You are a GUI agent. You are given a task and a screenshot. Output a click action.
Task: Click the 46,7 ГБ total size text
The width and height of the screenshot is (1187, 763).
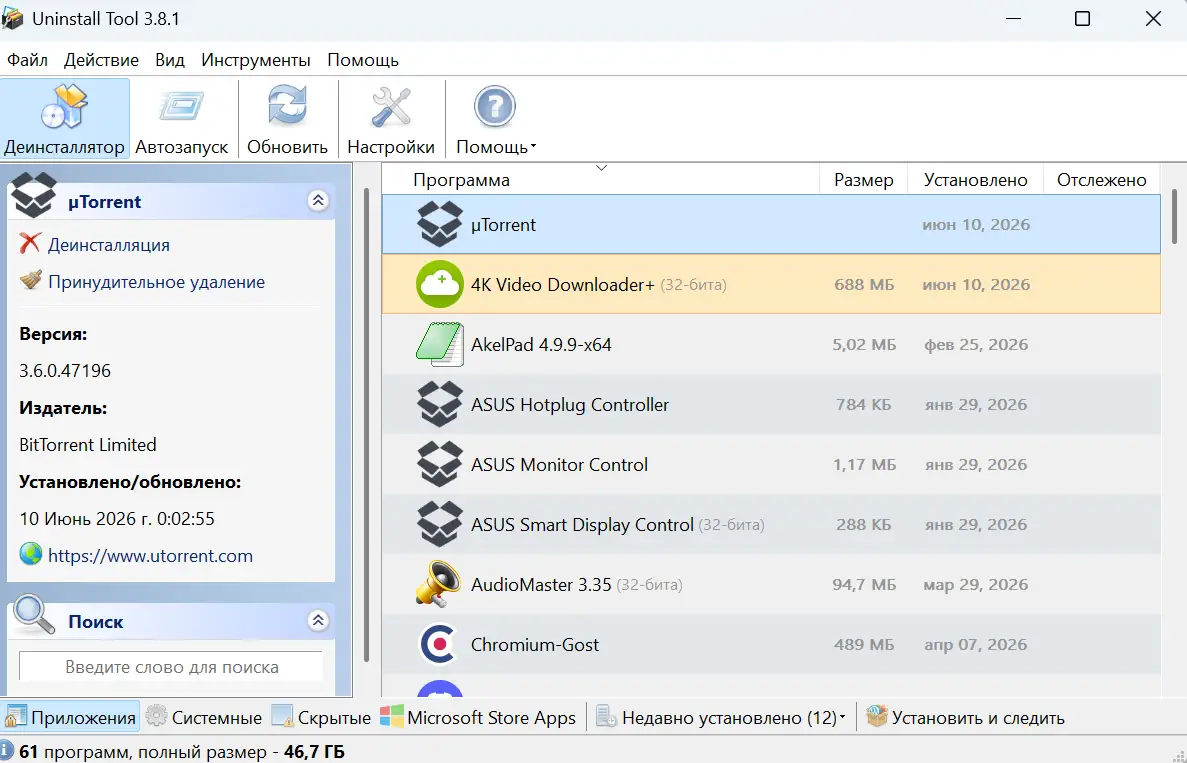tap(314, 752)
